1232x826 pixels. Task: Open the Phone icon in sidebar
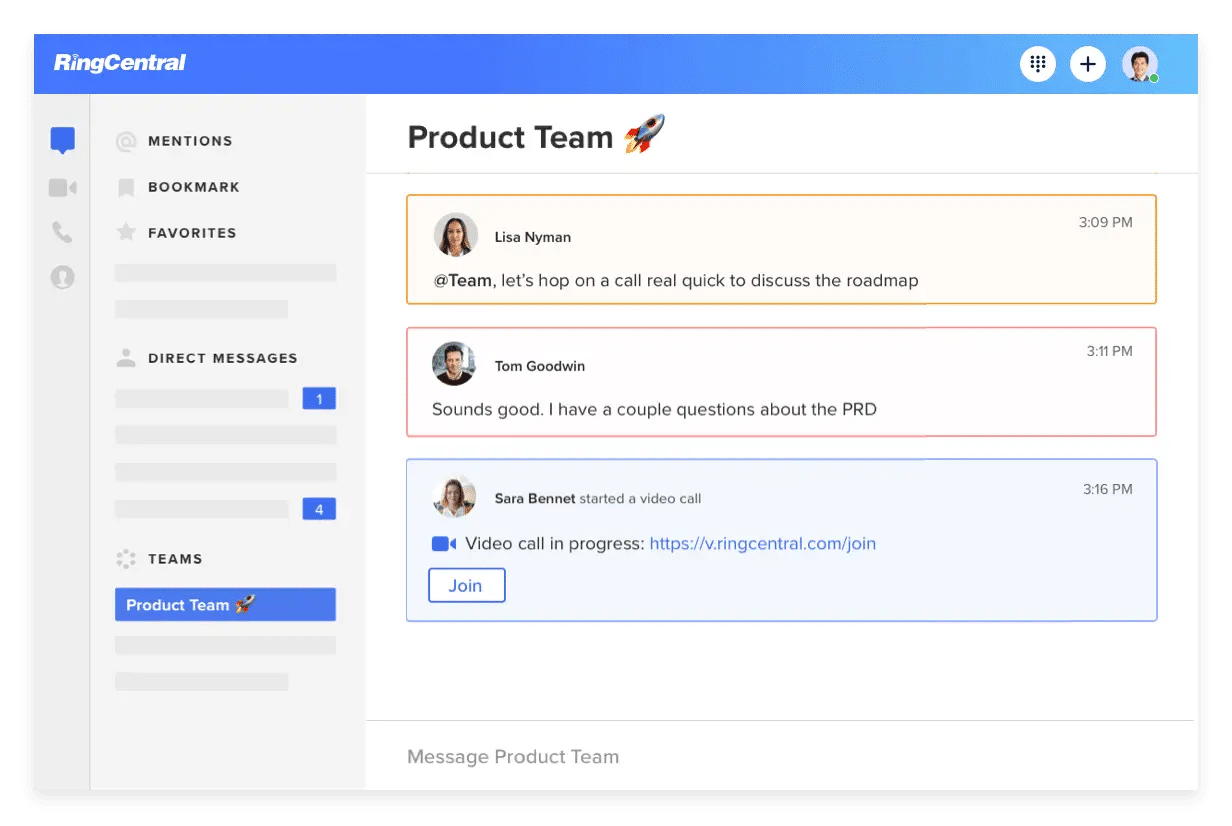click(x=62, y=233)
